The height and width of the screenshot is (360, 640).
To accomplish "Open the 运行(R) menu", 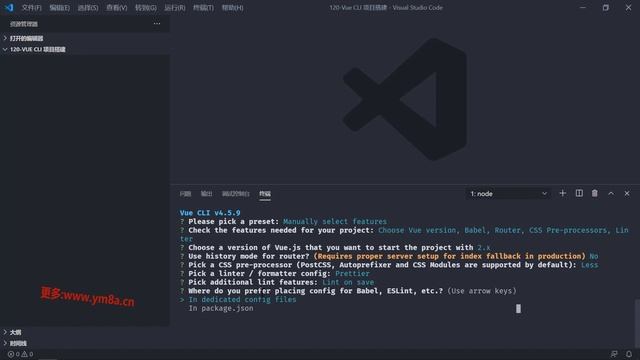I will click(175, 8).
